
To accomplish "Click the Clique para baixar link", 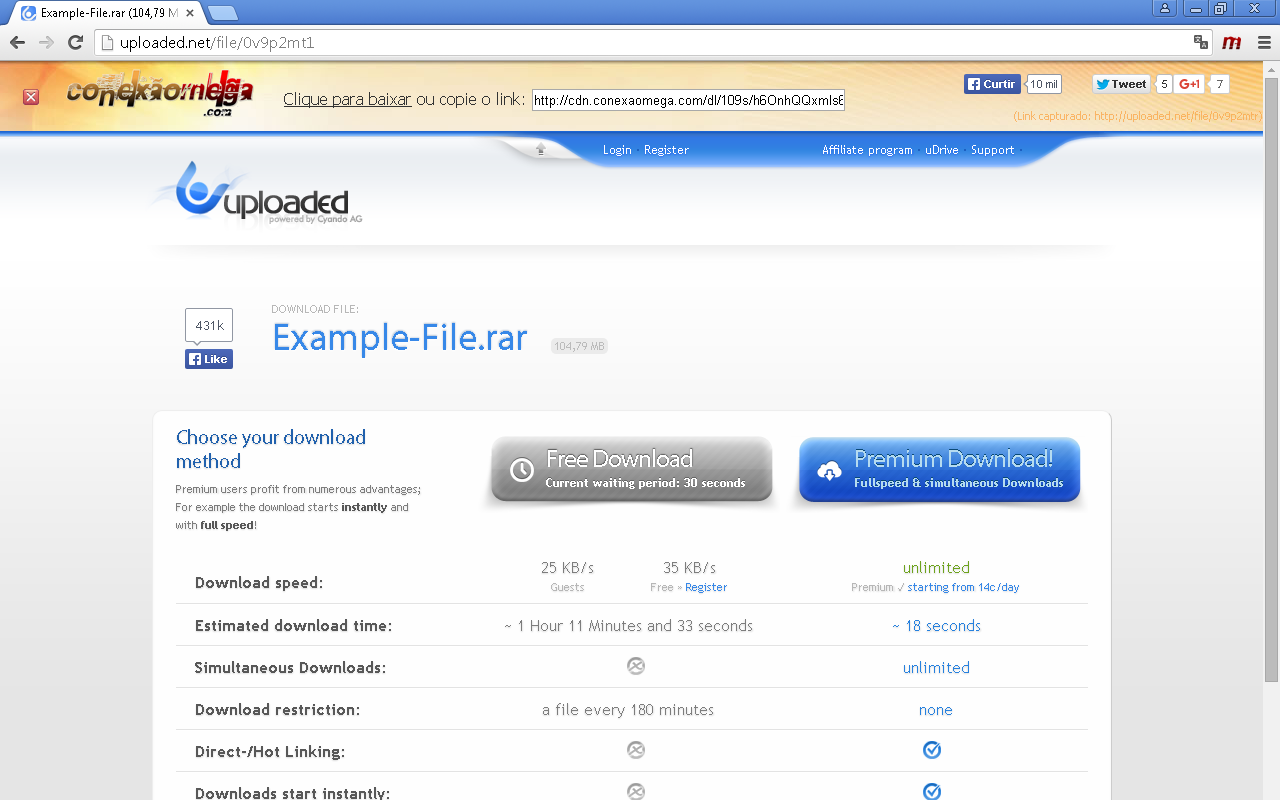I will [347, 99].
